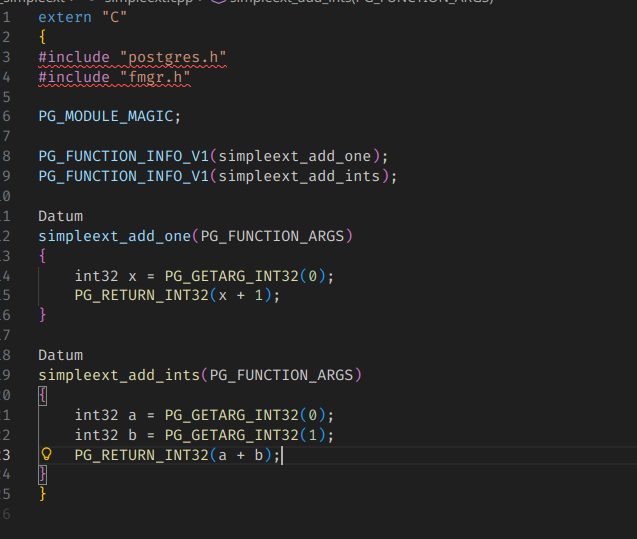Viewport: 637px width, 539px height.
Task: Click Datum return type above simpleext_add_ints
Action: [x=61, y=355]
